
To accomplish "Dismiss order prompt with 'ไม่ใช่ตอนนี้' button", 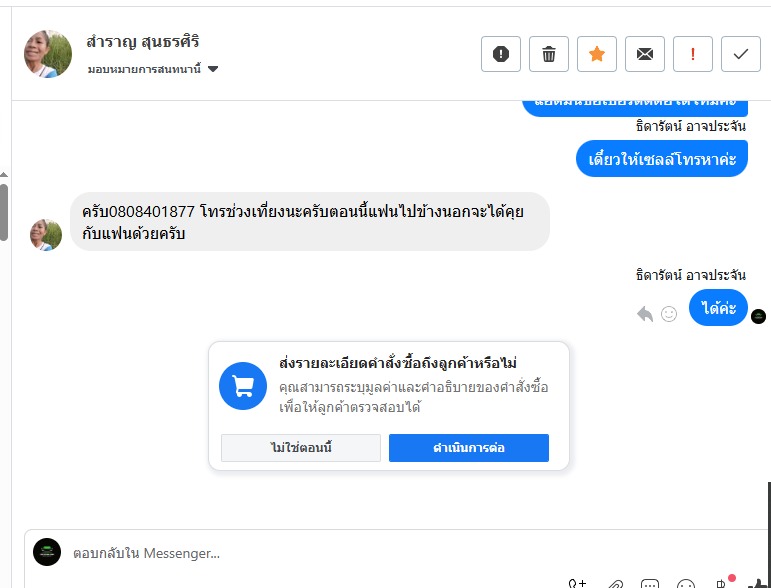I will (301, 448).
